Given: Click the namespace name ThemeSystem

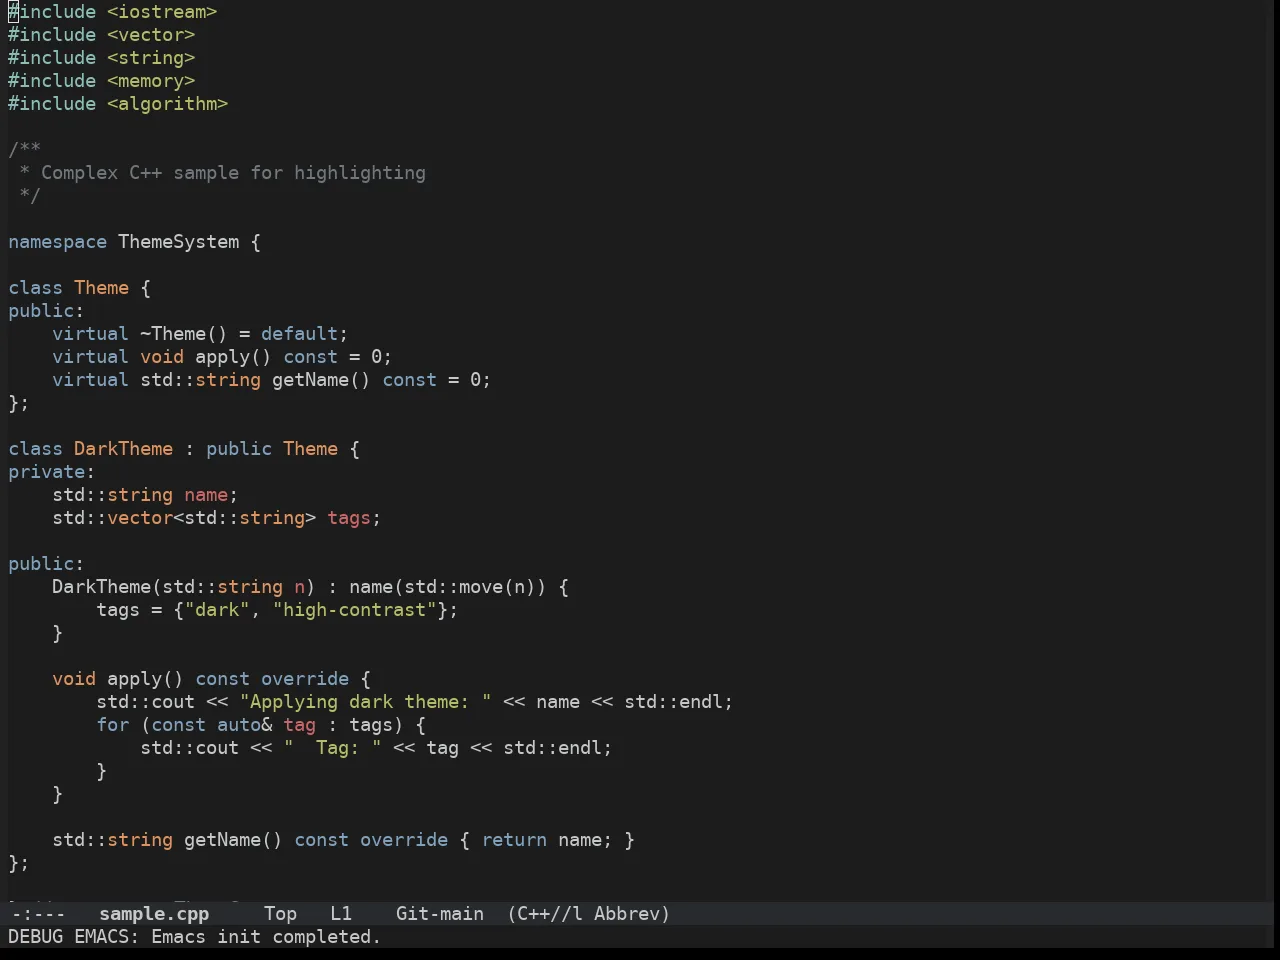Looking at the screenshot, I should point(179,242).
